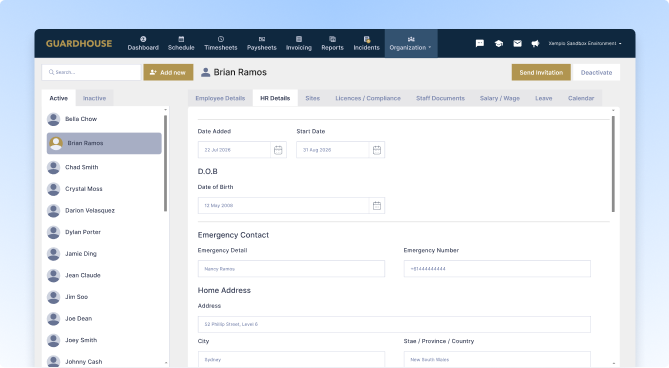
Task: Select Jim Soo in the employee list
Action: [104, 297]
